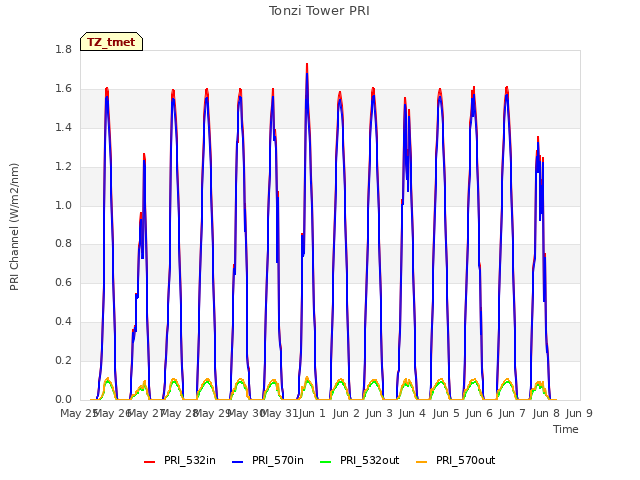Click the 1.0 y-axis tick label
The height and width of the screenshot is (480, 640).
[63, 205]
